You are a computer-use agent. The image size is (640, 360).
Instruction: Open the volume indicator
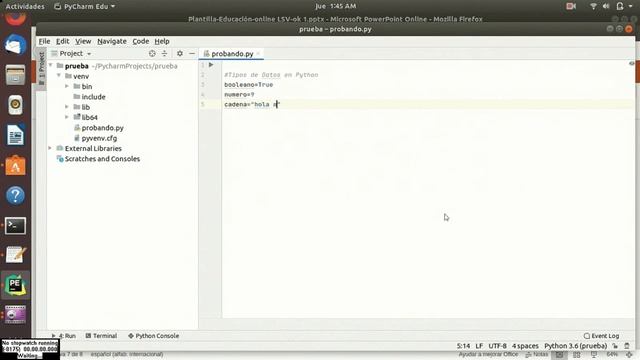click(x=606, y=6)
